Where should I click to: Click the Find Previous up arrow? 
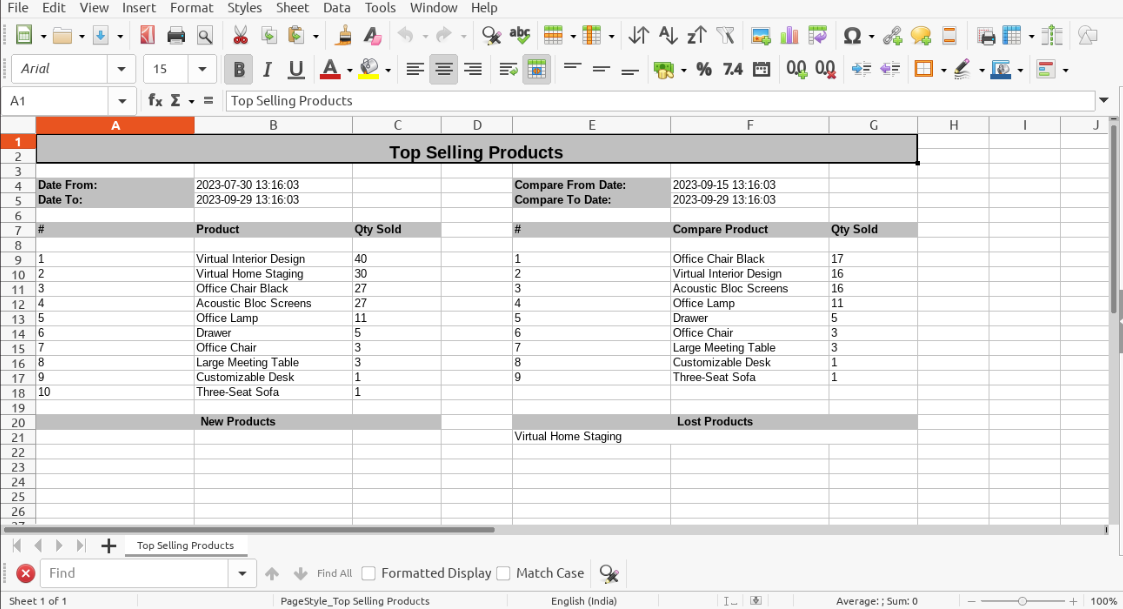271,573
